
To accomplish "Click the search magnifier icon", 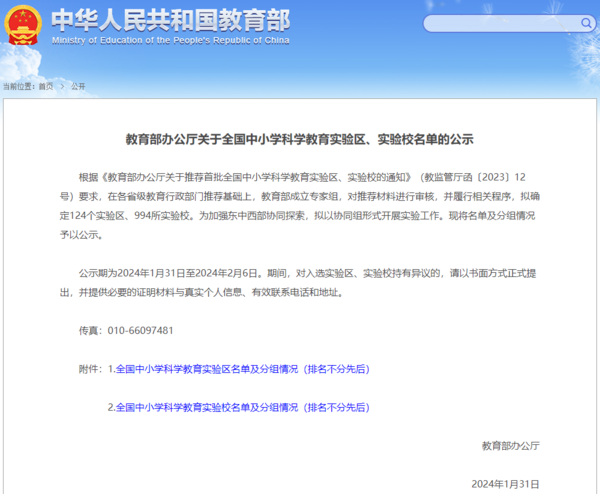I will (x=586, y=23).
